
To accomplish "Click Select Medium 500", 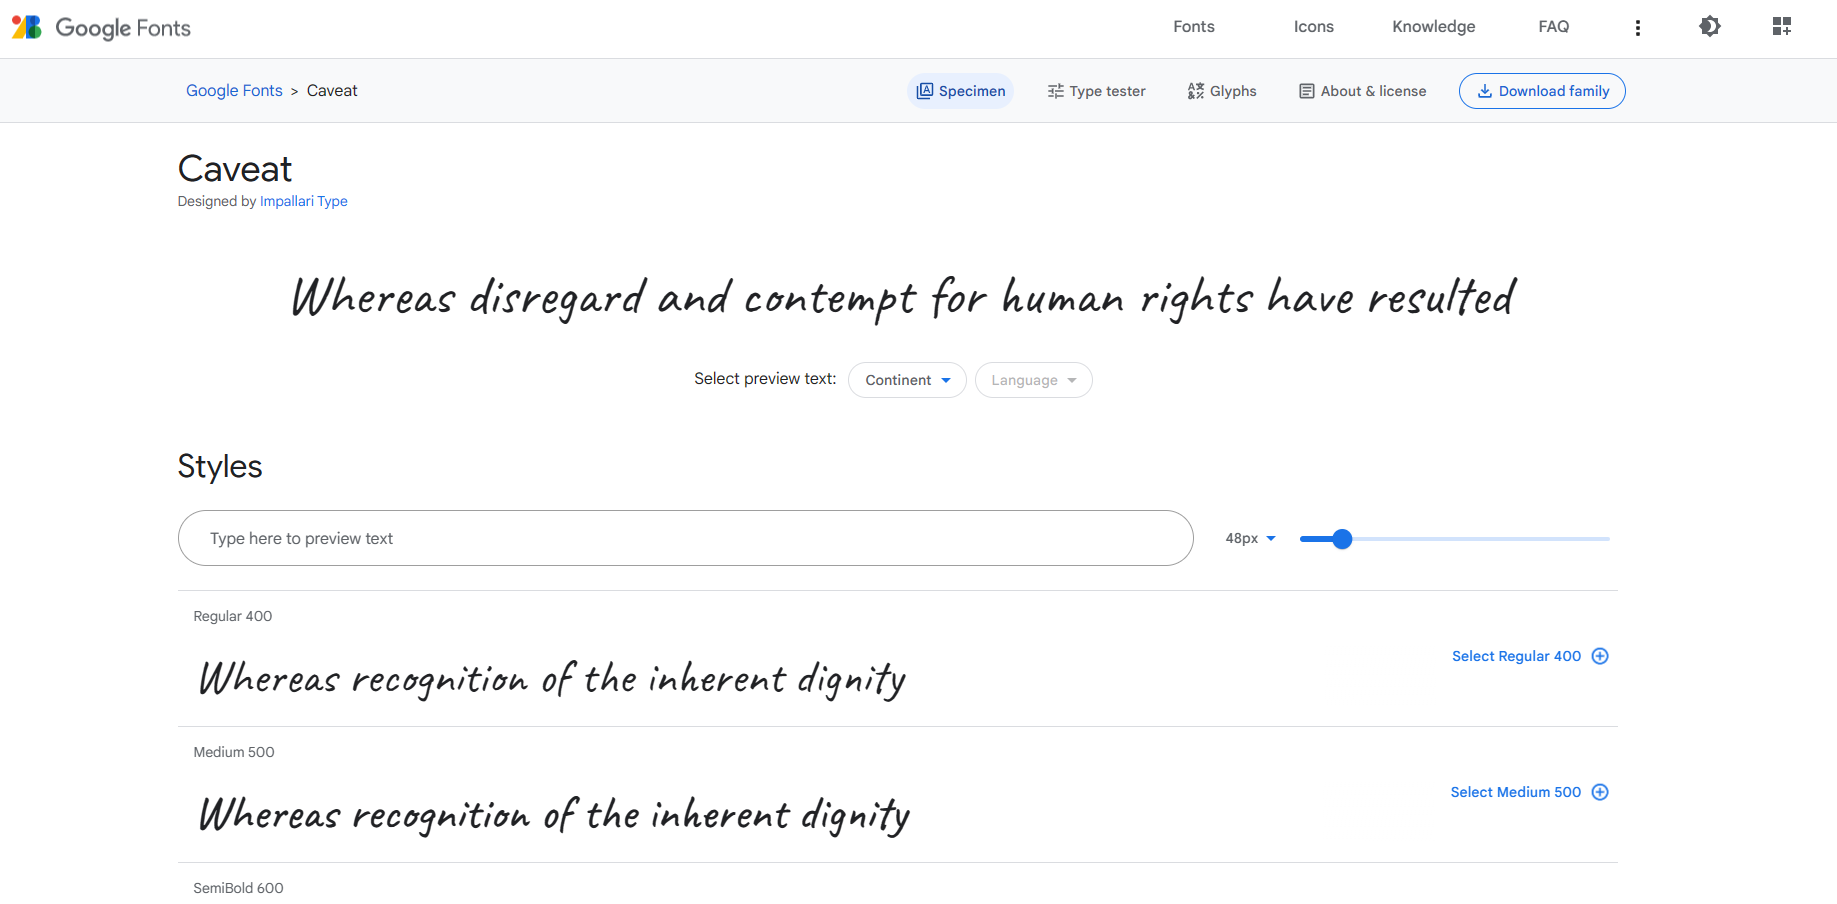I will point(1516,792).
